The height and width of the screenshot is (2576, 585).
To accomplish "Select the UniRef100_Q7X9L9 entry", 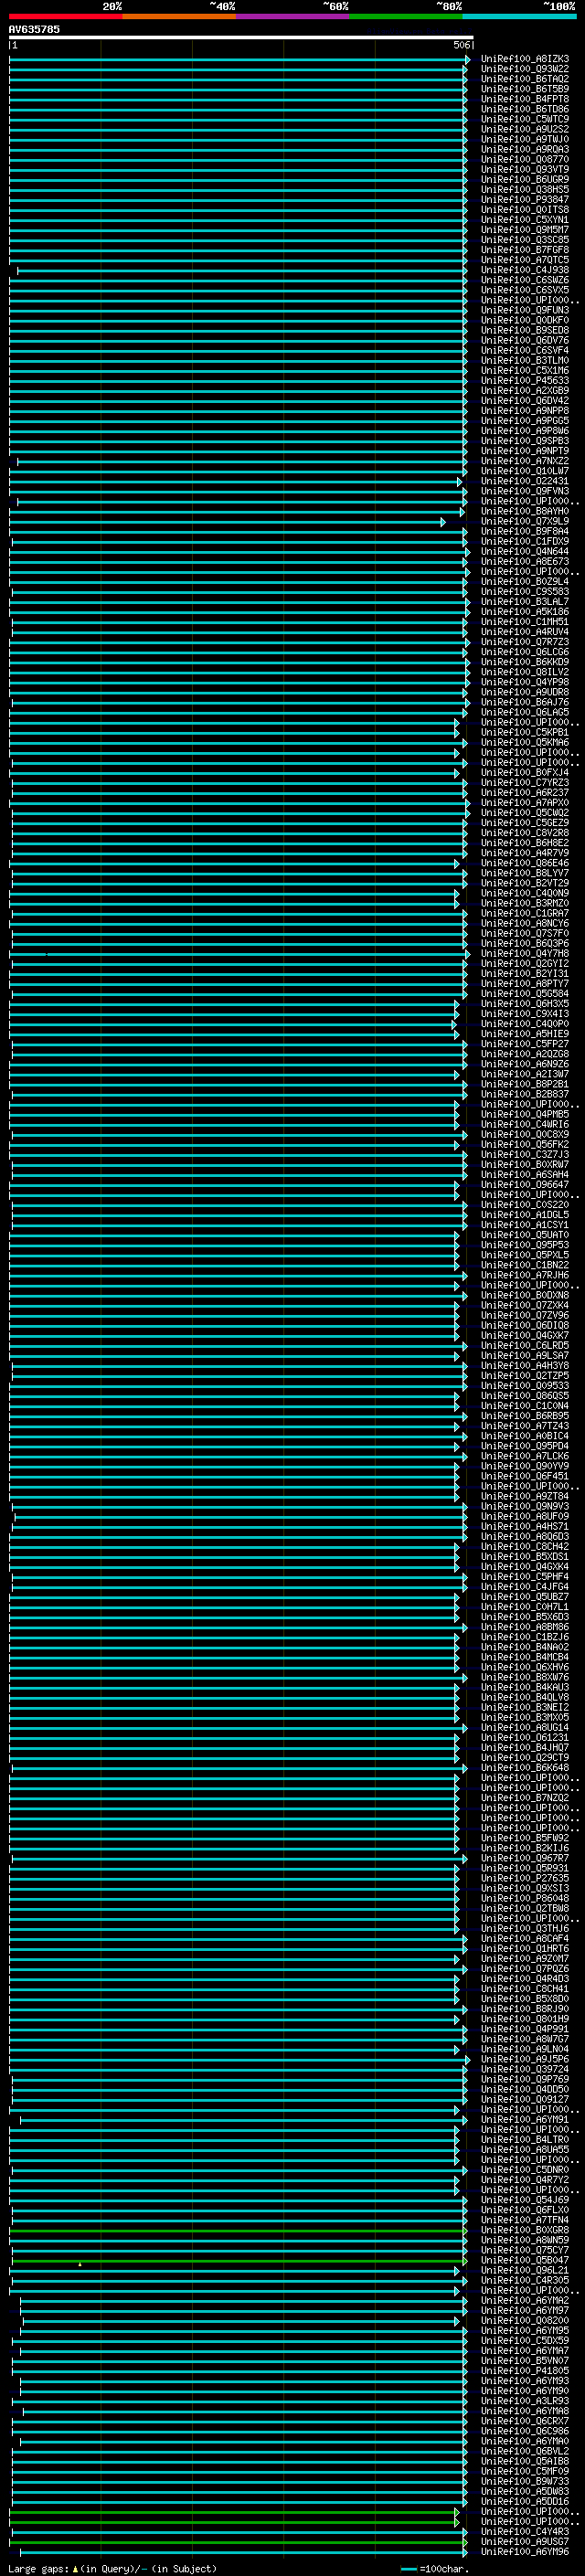I will point(525,522).
